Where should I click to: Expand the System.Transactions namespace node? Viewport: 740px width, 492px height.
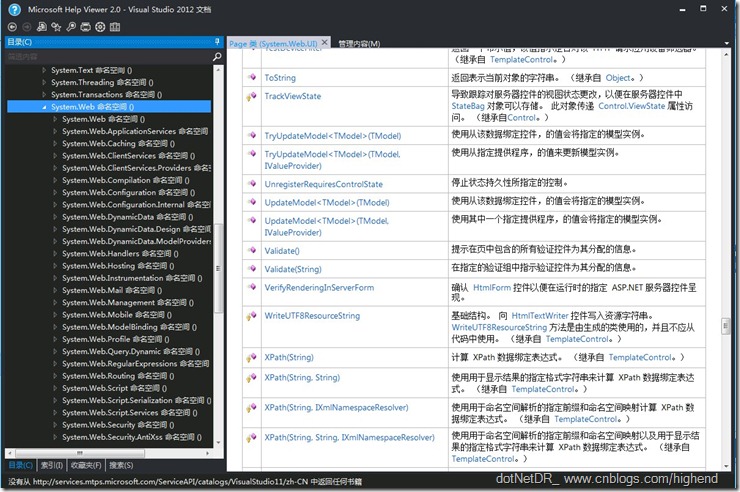click(44, 95)
